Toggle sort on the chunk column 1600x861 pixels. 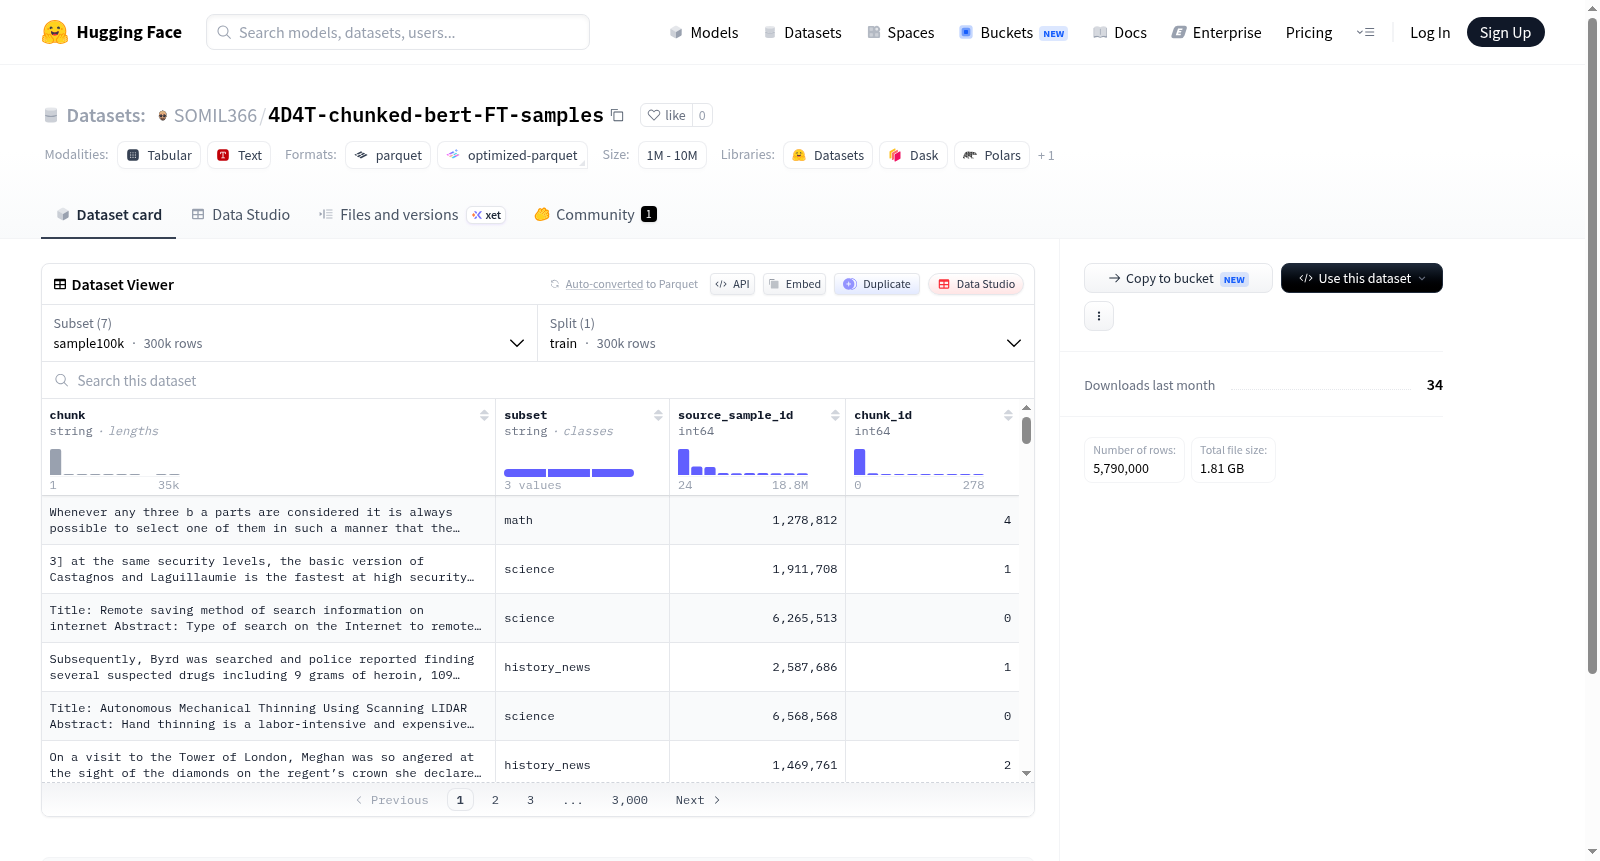pyautogui.click(x=484, y=415)
